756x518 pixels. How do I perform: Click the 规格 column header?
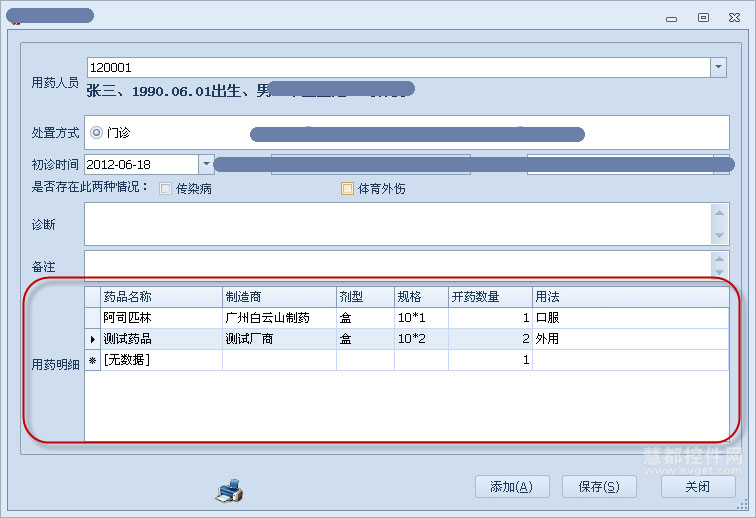[x=421, y=297]
